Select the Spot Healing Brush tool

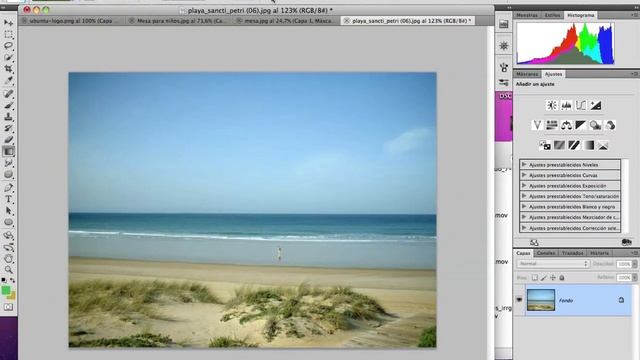(x=9, y=94)
